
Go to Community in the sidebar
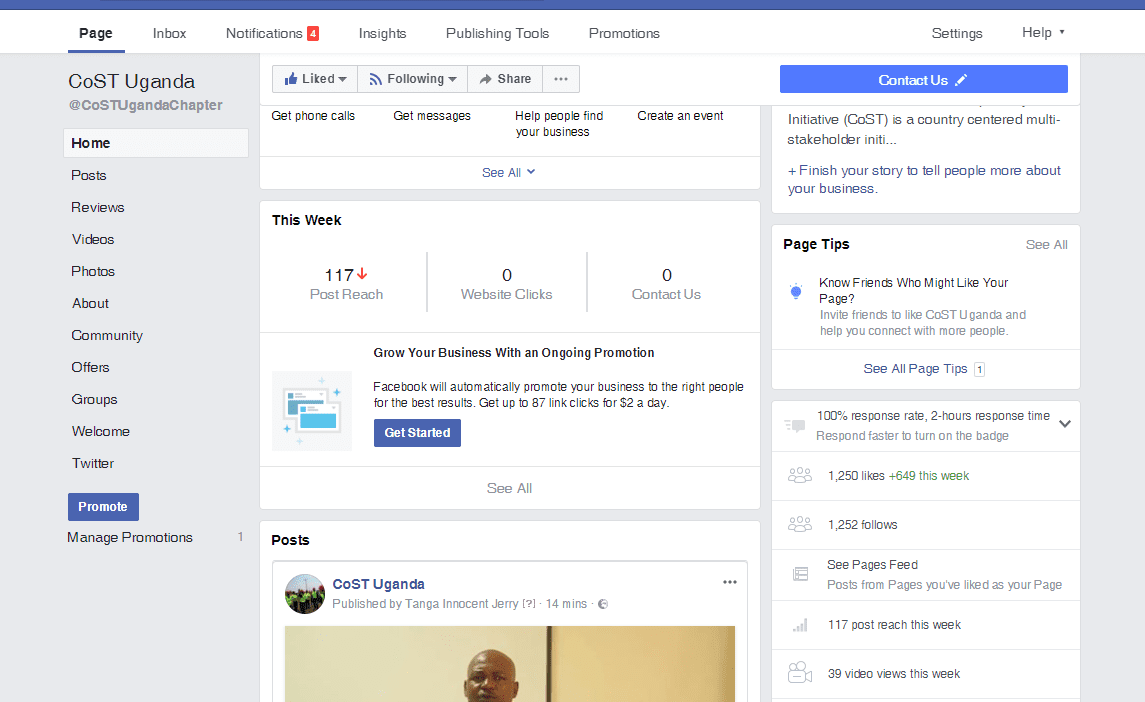pyautogui.click(x=107, y=335)
